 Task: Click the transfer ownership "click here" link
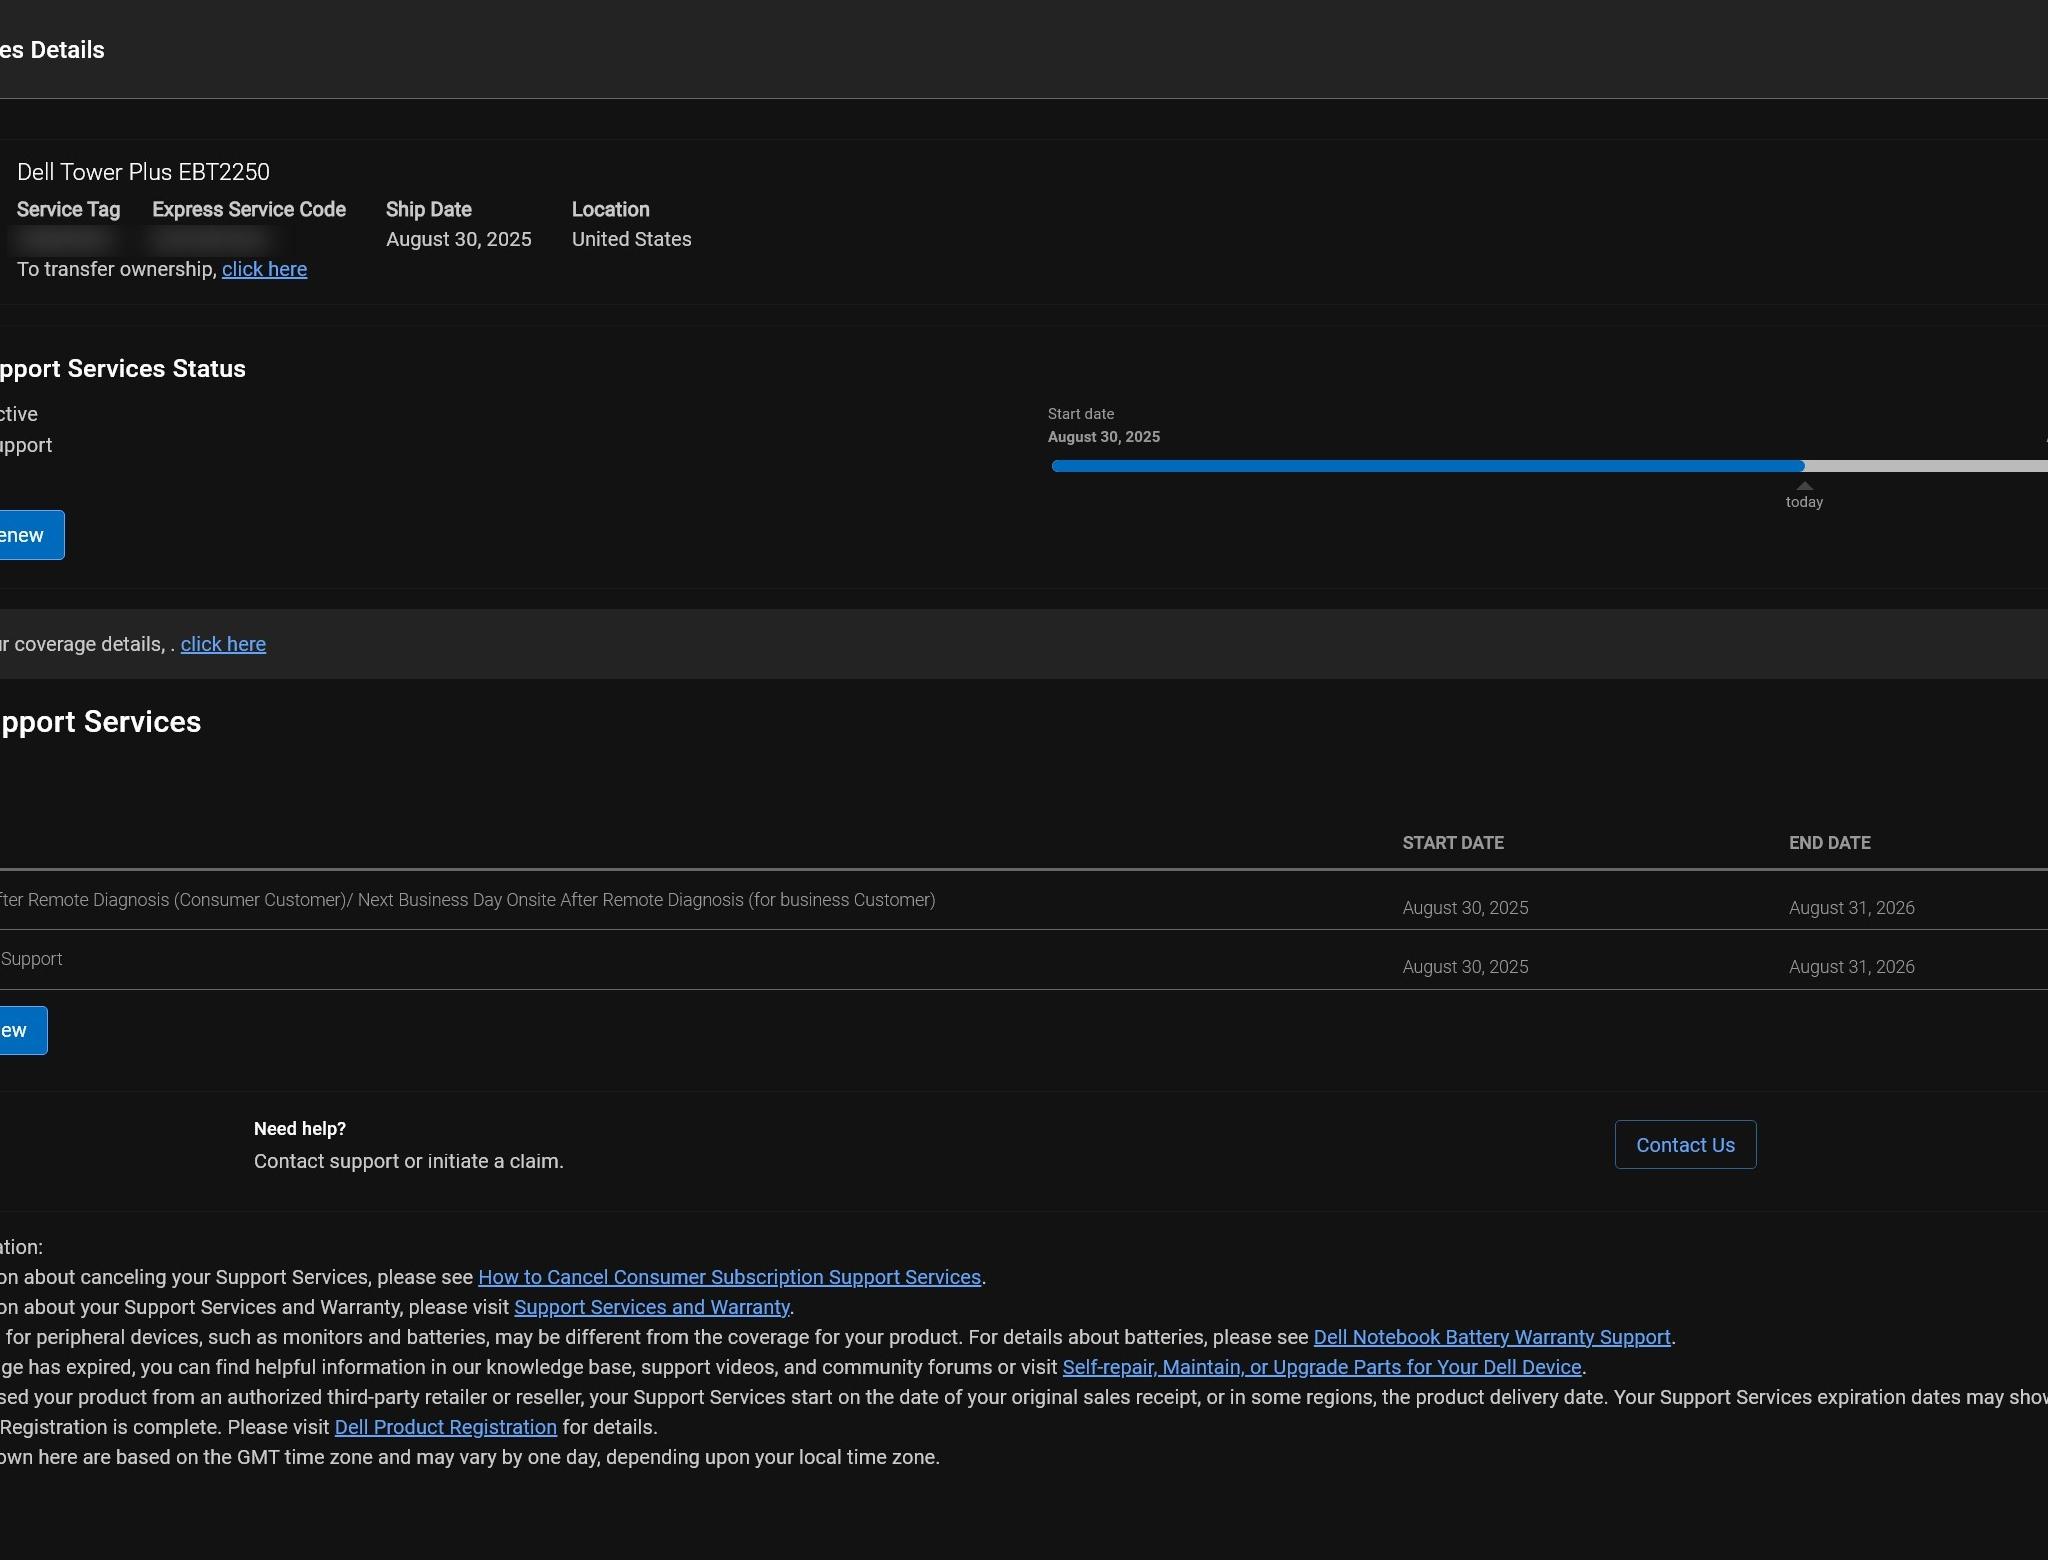(x=264, y=269)
